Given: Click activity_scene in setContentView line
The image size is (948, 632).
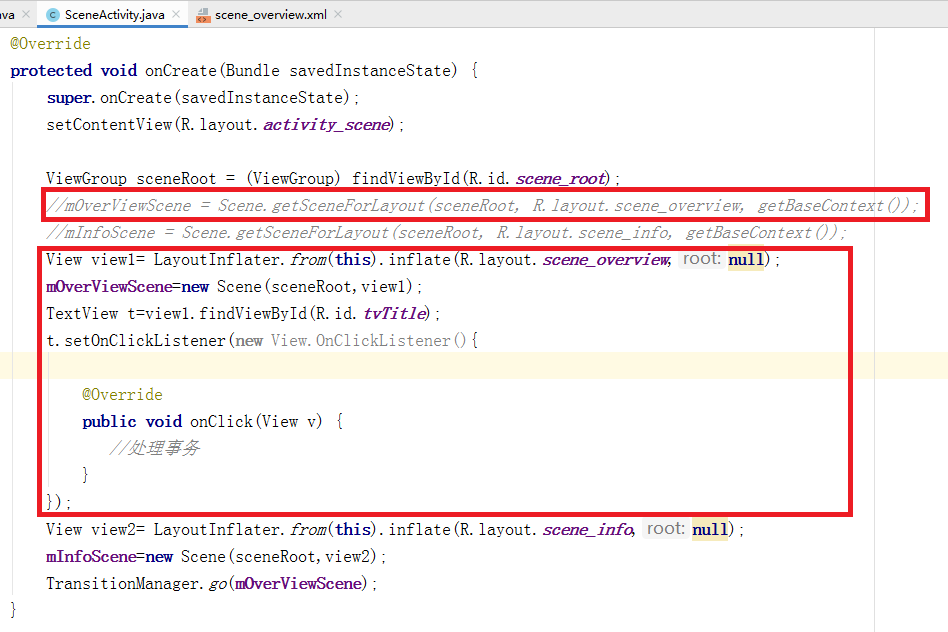Looking at the screenshot, I should coord(327,125).
